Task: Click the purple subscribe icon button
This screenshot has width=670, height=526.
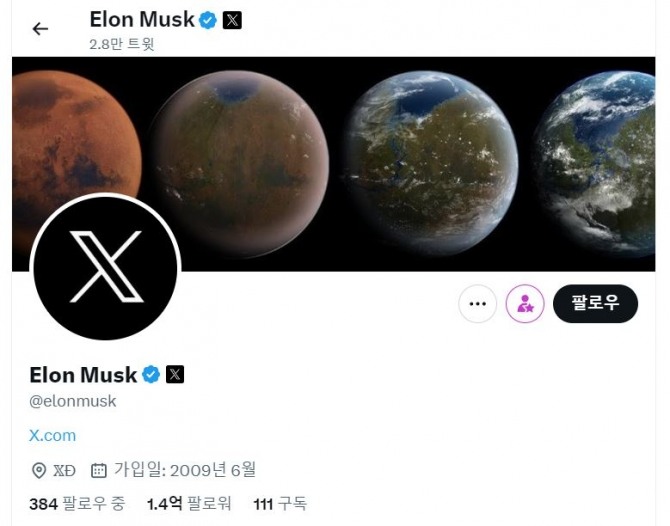Action: click(525, 304)
